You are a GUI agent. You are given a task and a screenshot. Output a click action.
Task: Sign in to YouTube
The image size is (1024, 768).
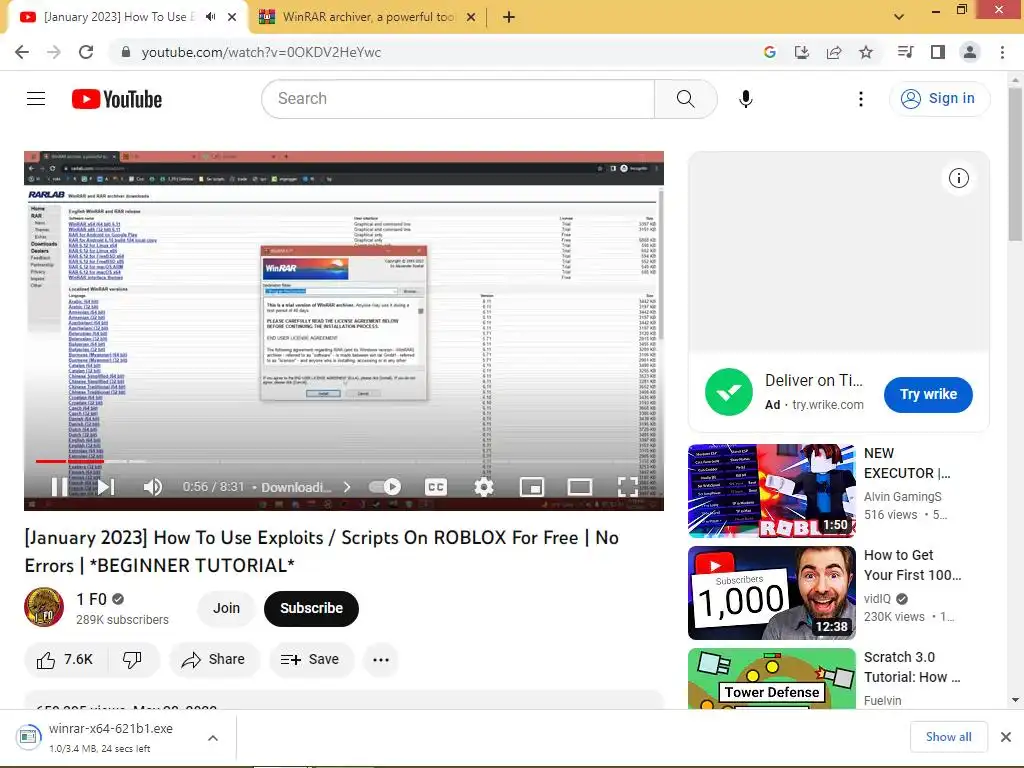click(939, 99)
